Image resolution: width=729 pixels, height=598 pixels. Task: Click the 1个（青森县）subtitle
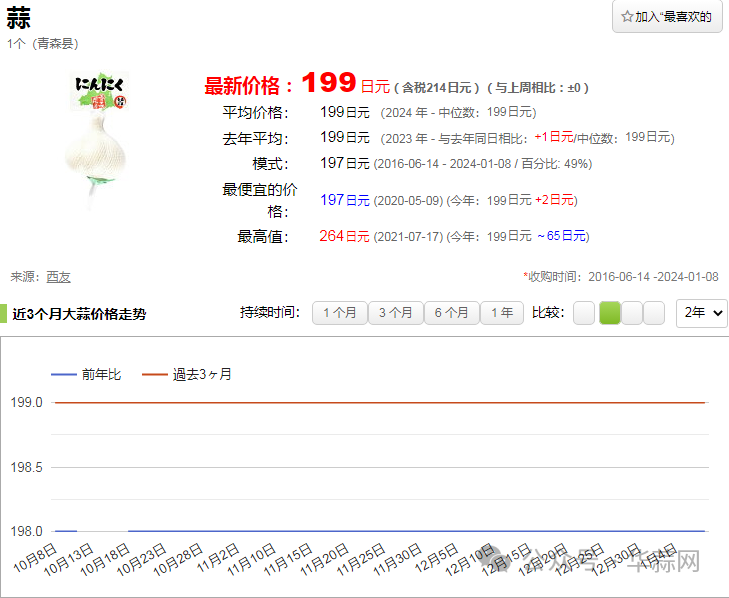tap(43, 44)
